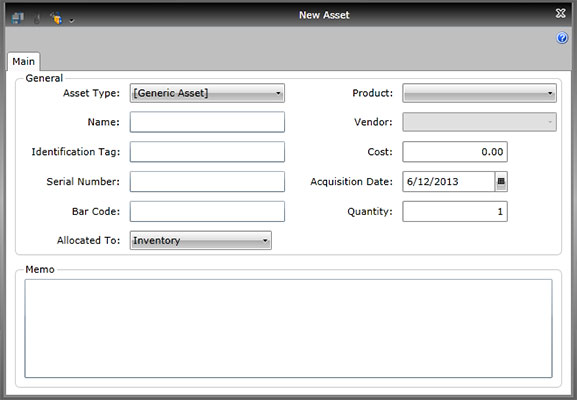Screen dimensions: 577x400
Task: Click the grayed attachment icon in toolbar
Action: click(37, 18)
